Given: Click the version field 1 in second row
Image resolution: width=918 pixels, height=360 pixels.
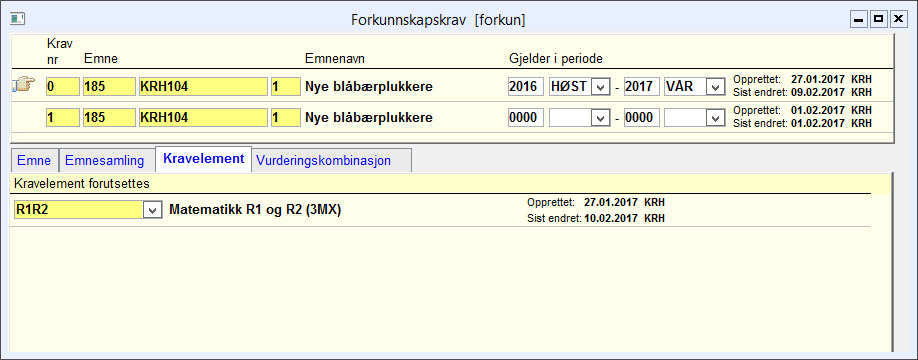Looking at the screenshot, I should pos(285,118).
